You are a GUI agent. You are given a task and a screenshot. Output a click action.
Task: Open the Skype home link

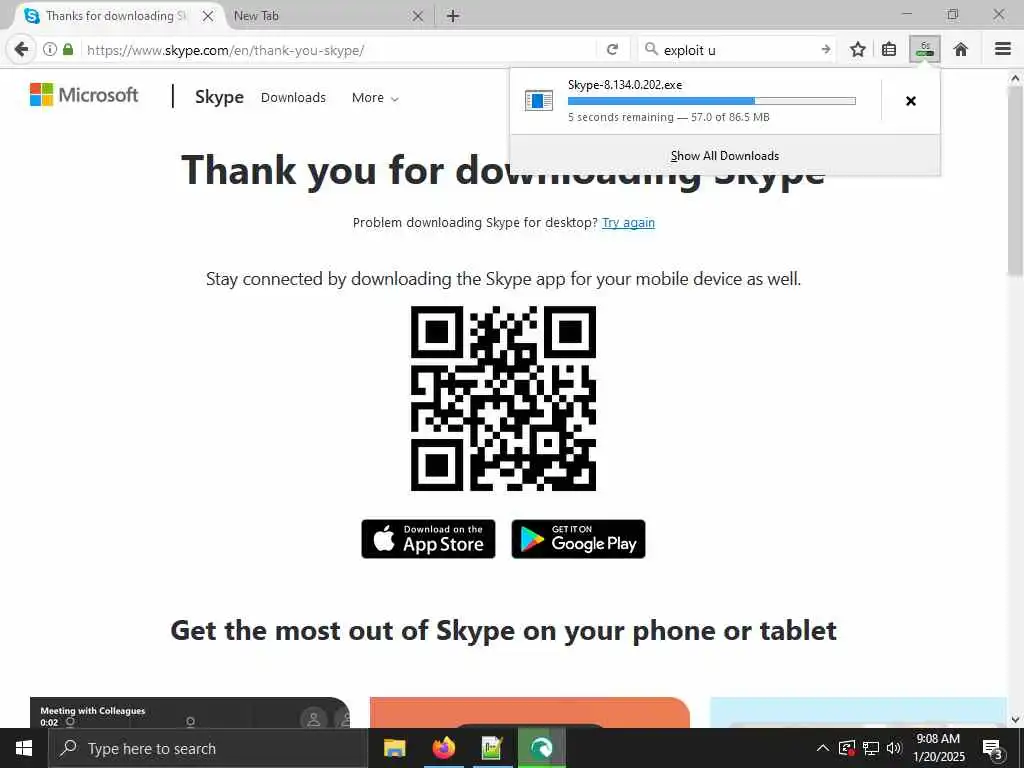click(219, 97)
